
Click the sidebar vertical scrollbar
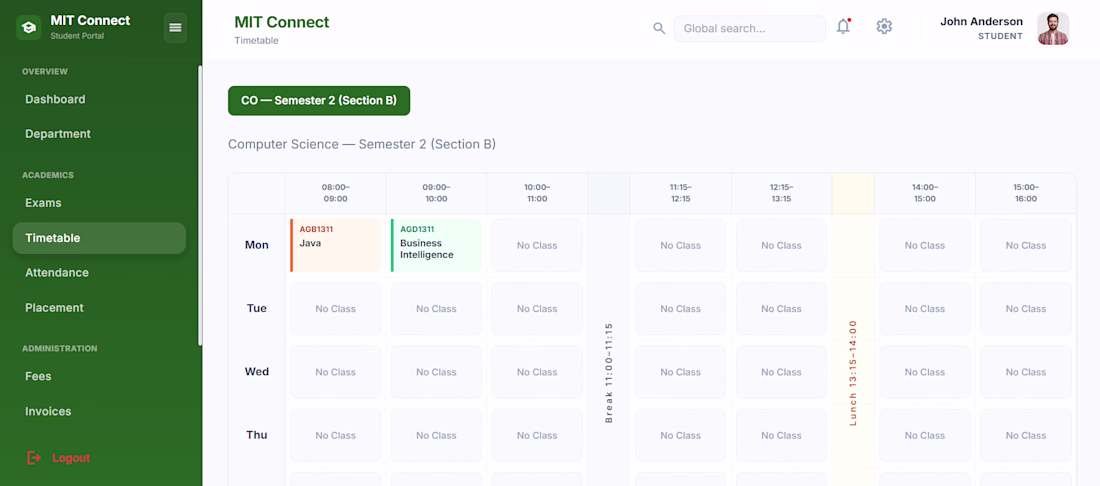point(200,205)
